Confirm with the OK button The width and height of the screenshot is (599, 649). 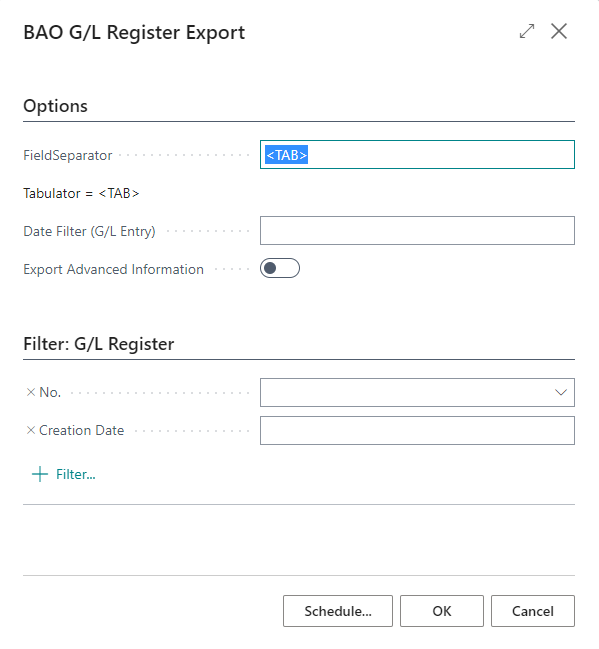pyautogui.click(x=442, y=611)
